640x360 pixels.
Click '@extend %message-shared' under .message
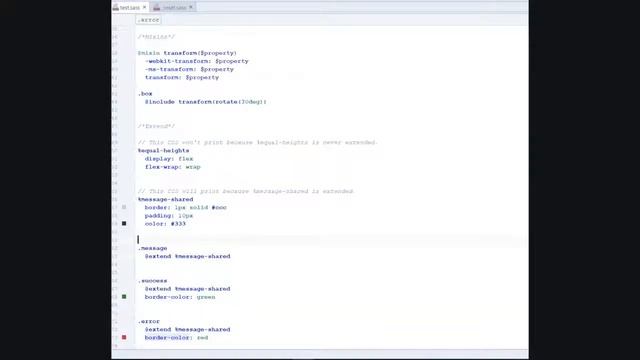188,256
